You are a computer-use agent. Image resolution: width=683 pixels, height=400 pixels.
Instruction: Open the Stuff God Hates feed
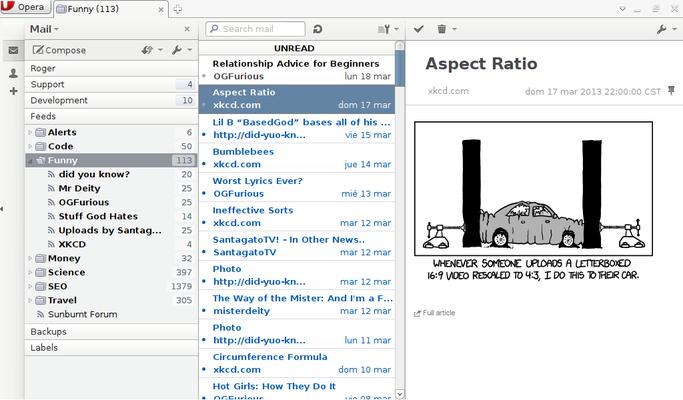tap(111, 216)
